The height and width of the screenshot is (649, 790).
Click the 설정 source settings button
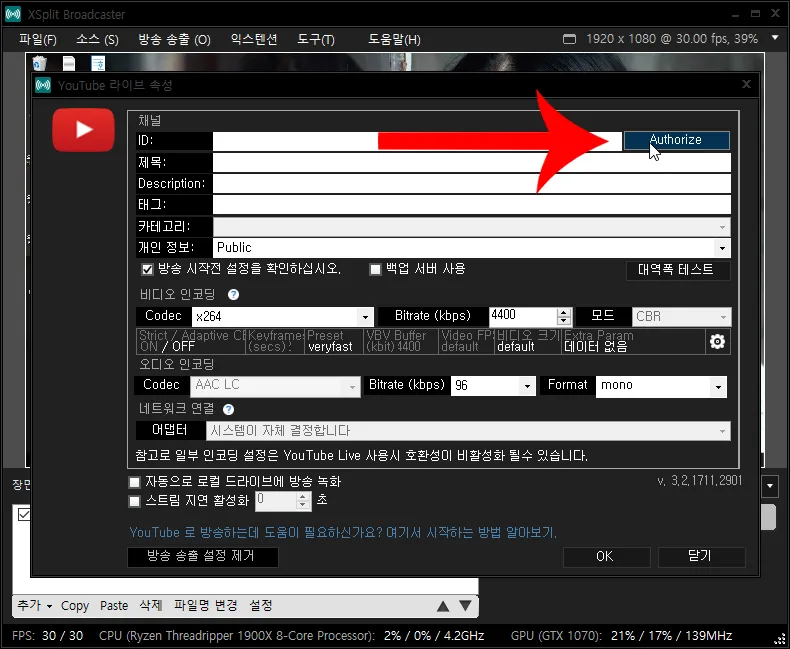(261, 605)
